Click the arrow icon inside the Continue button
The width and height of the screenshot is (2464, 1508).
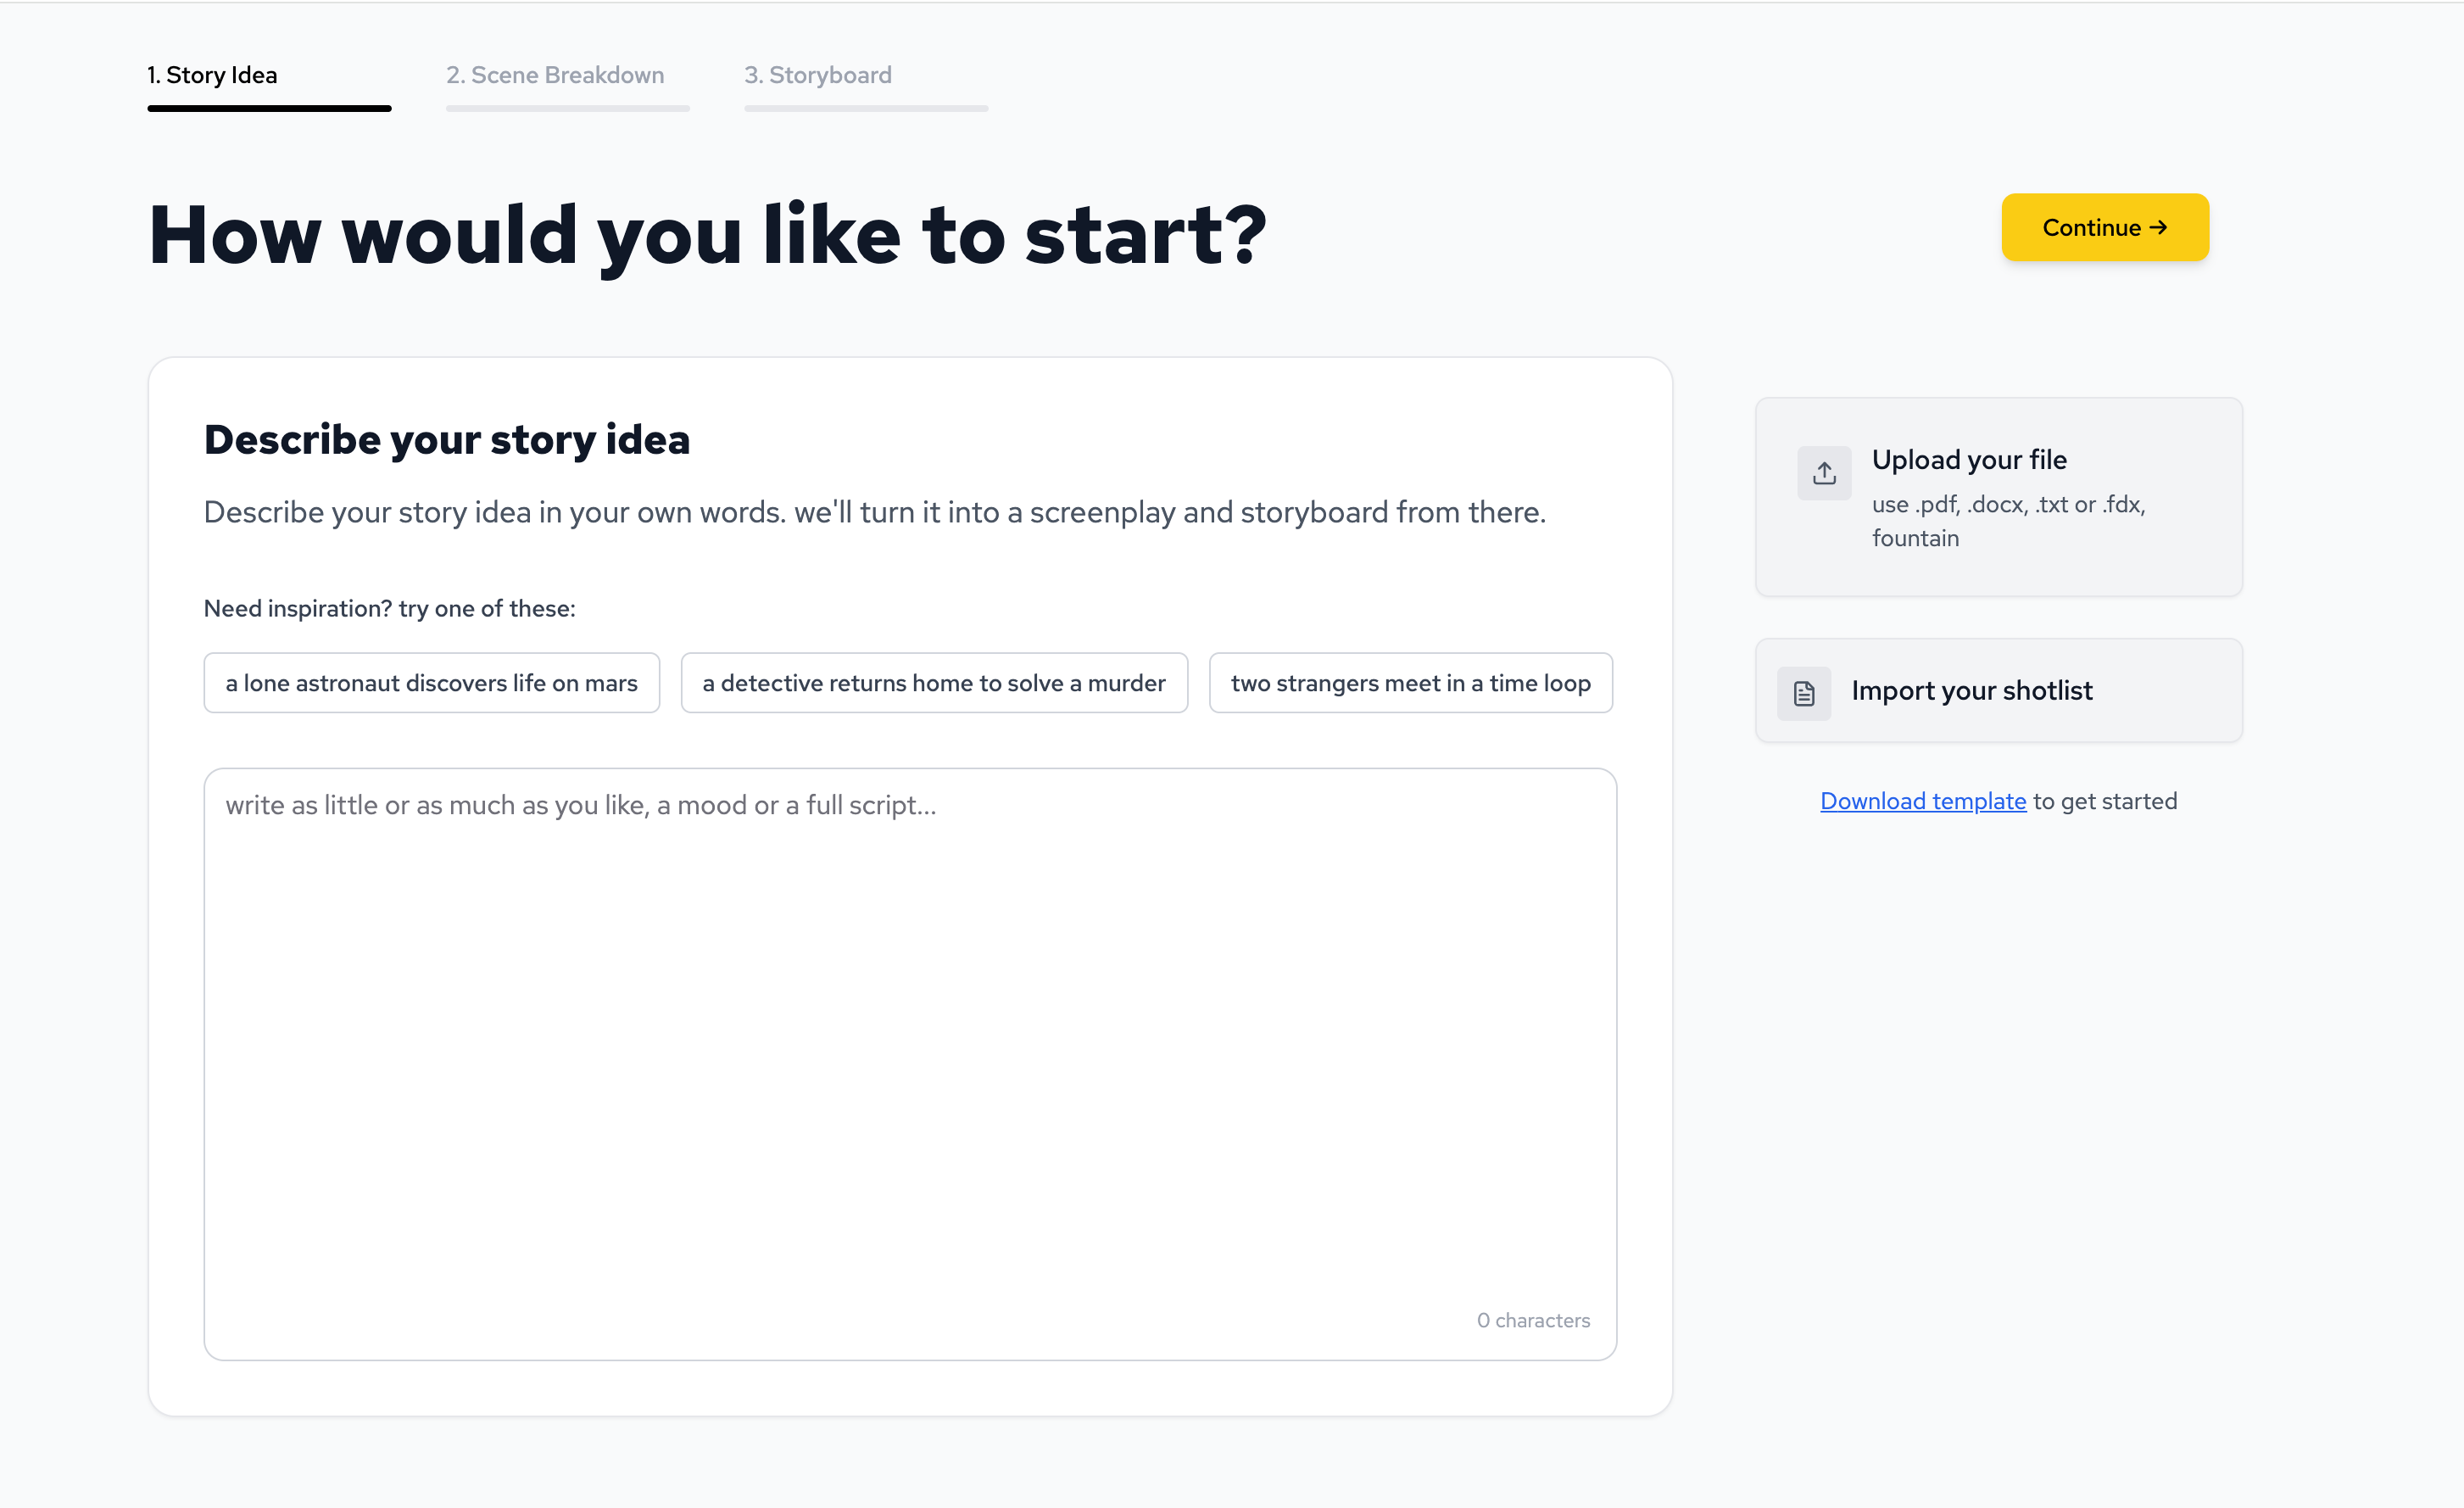2160,227
